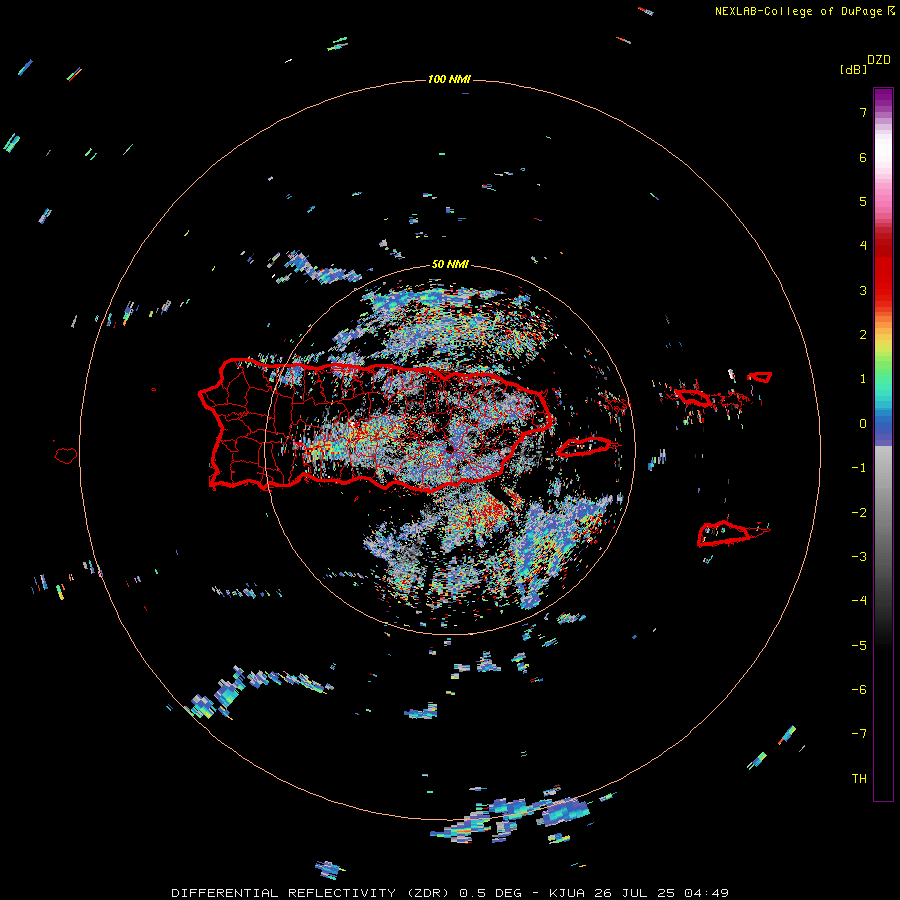Click the 1 tick label on the color scale
Screen dimensions: 900x900
click(x=863, y=379)
